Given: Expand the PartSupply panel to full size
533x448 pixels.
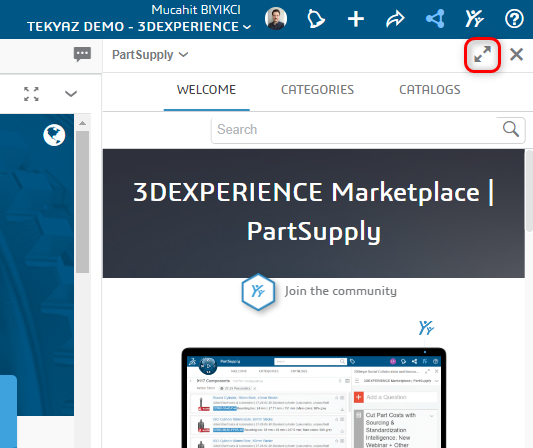Looking at the screenshot, I should [482, 54].
